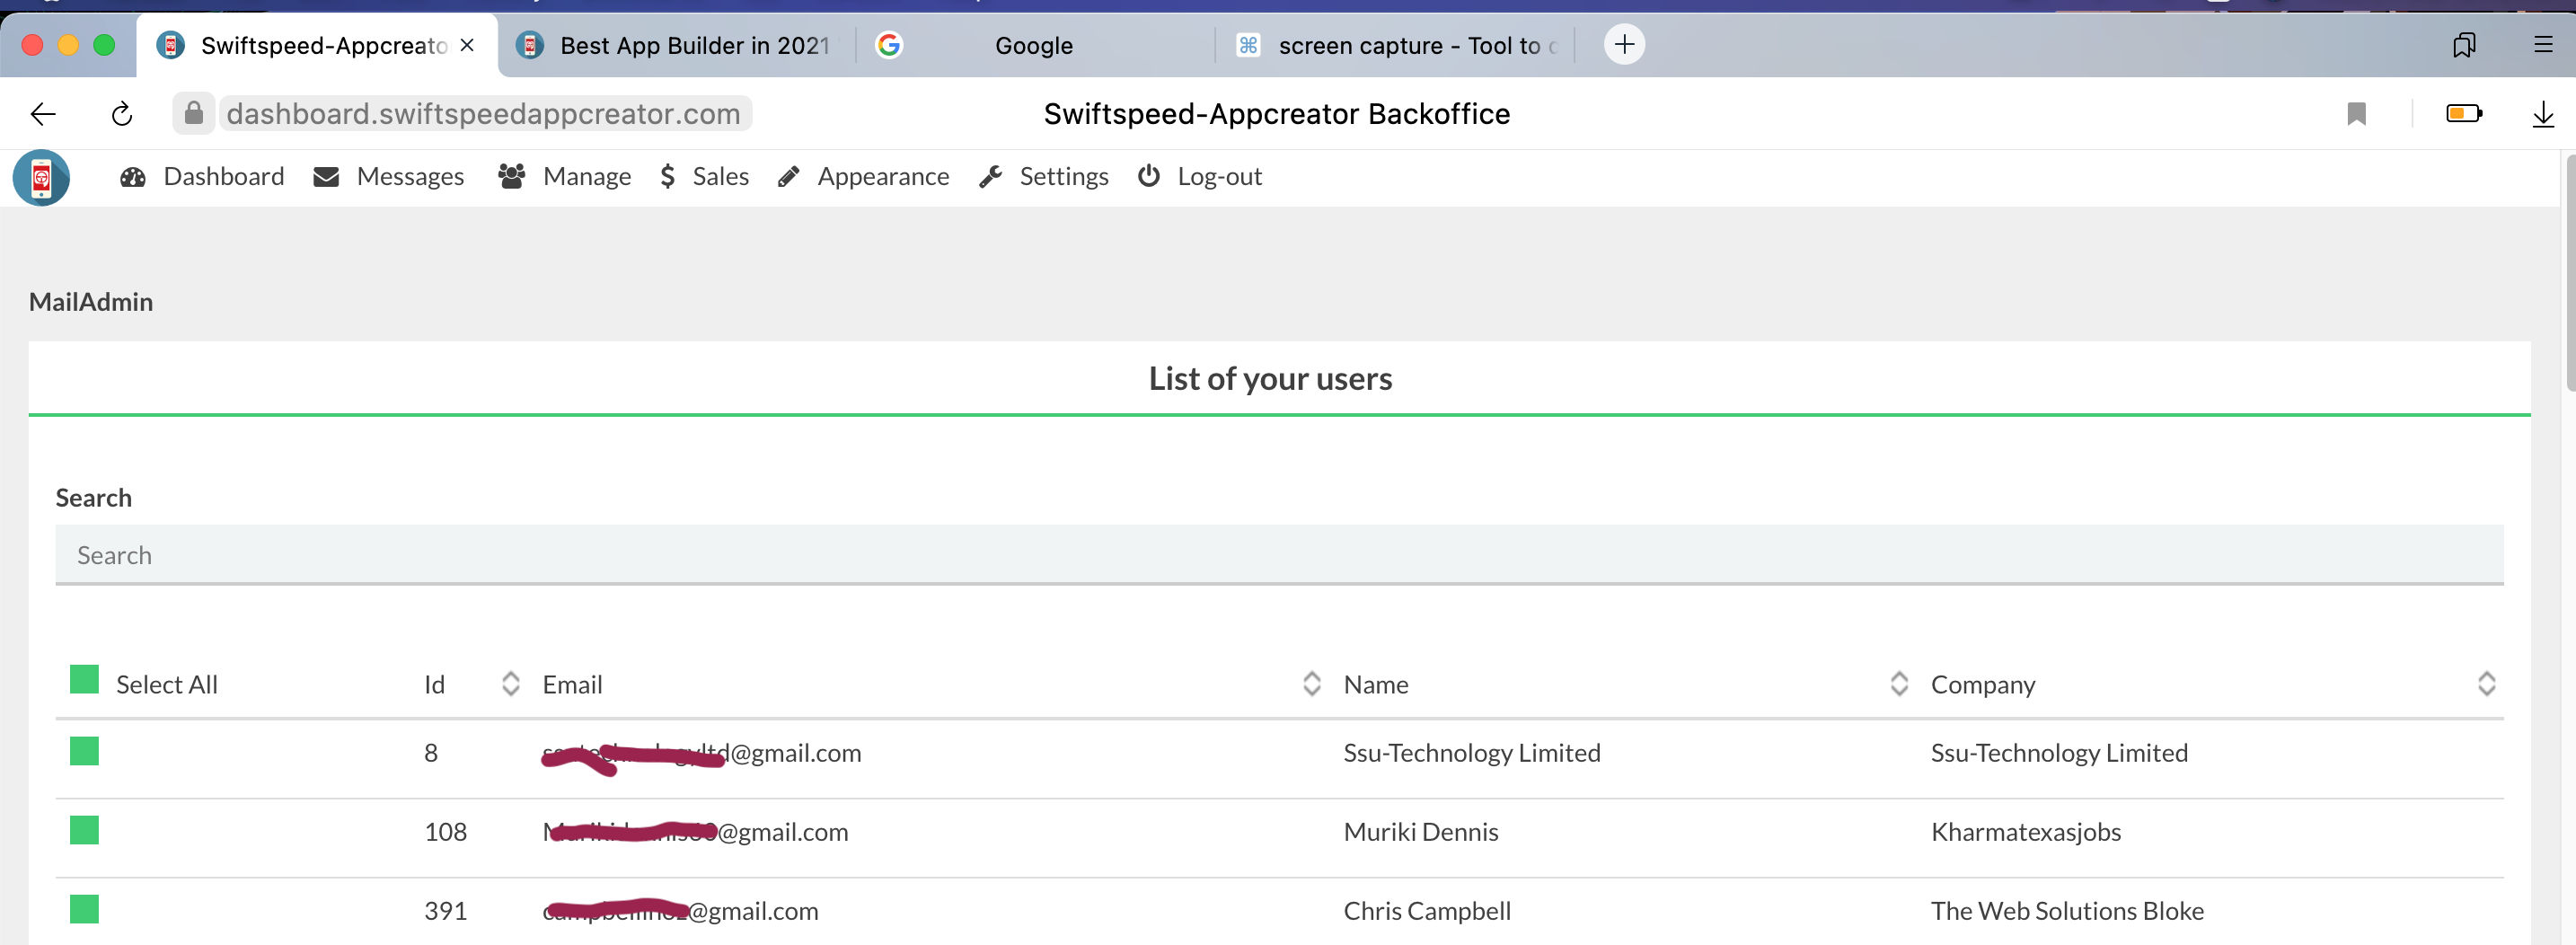The width and height of the screenshot is (2576, 945).
Task: Click the List of your users title
Action: (x=1270, y=379)
